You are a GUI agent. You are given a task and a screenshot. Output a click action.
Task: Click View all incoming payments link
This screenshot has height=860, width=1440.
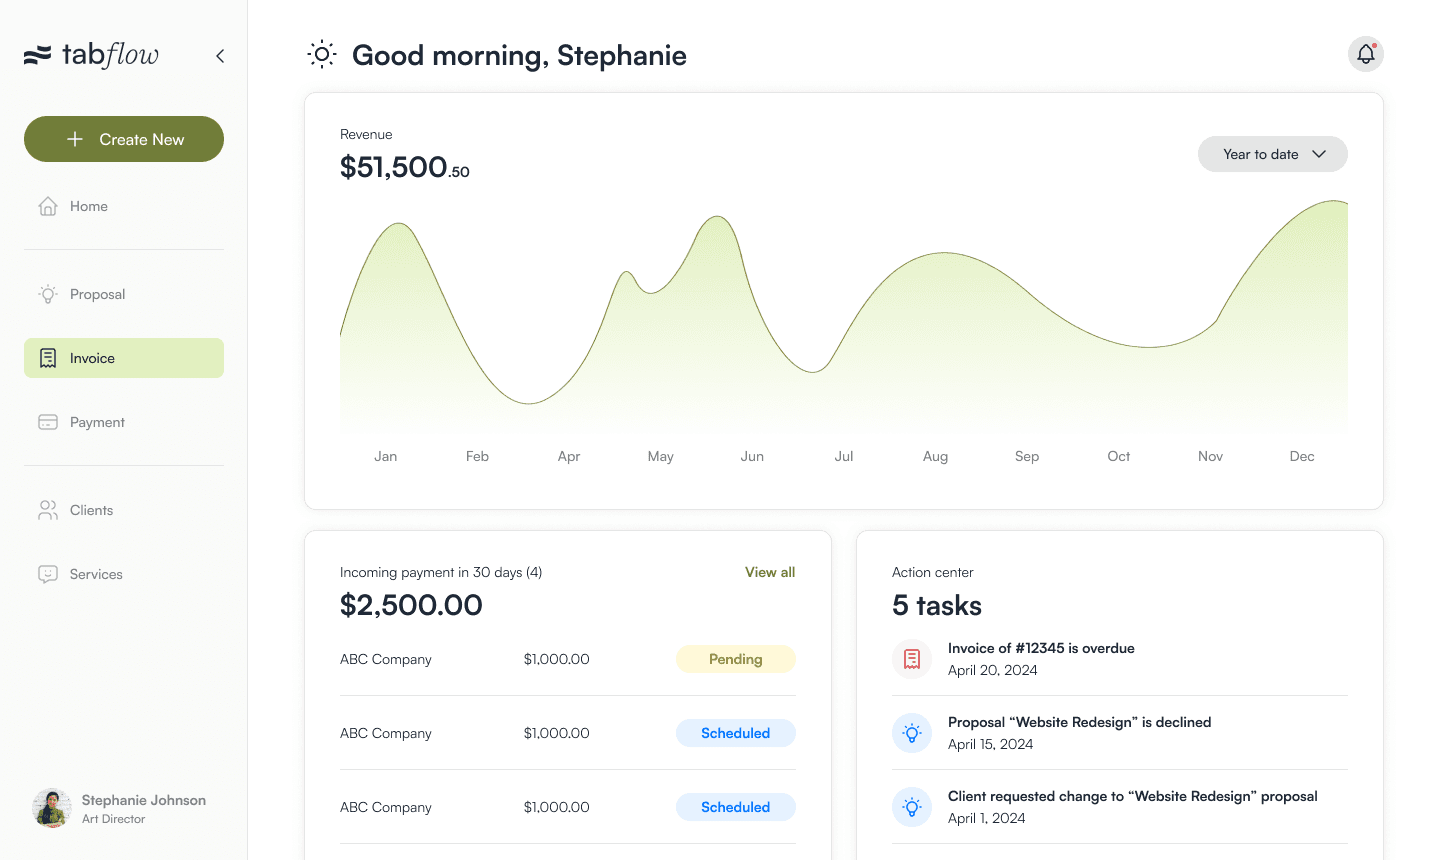(770, 572)
